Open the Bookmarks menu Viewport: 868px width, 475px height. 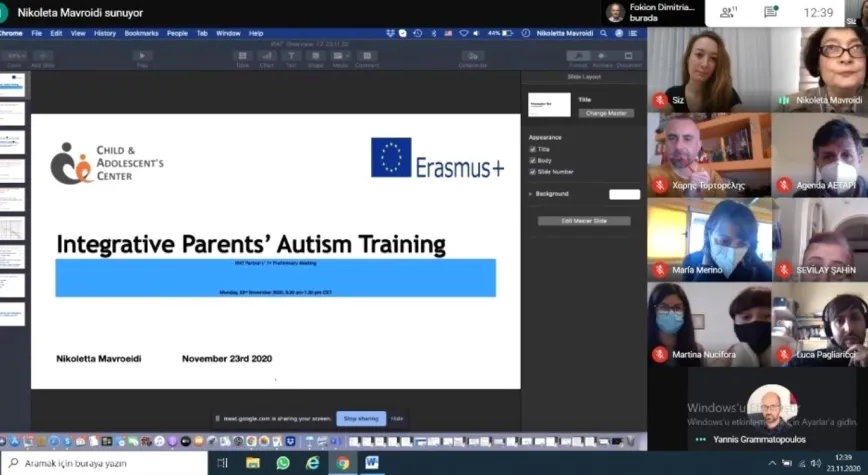click(141, 33)
